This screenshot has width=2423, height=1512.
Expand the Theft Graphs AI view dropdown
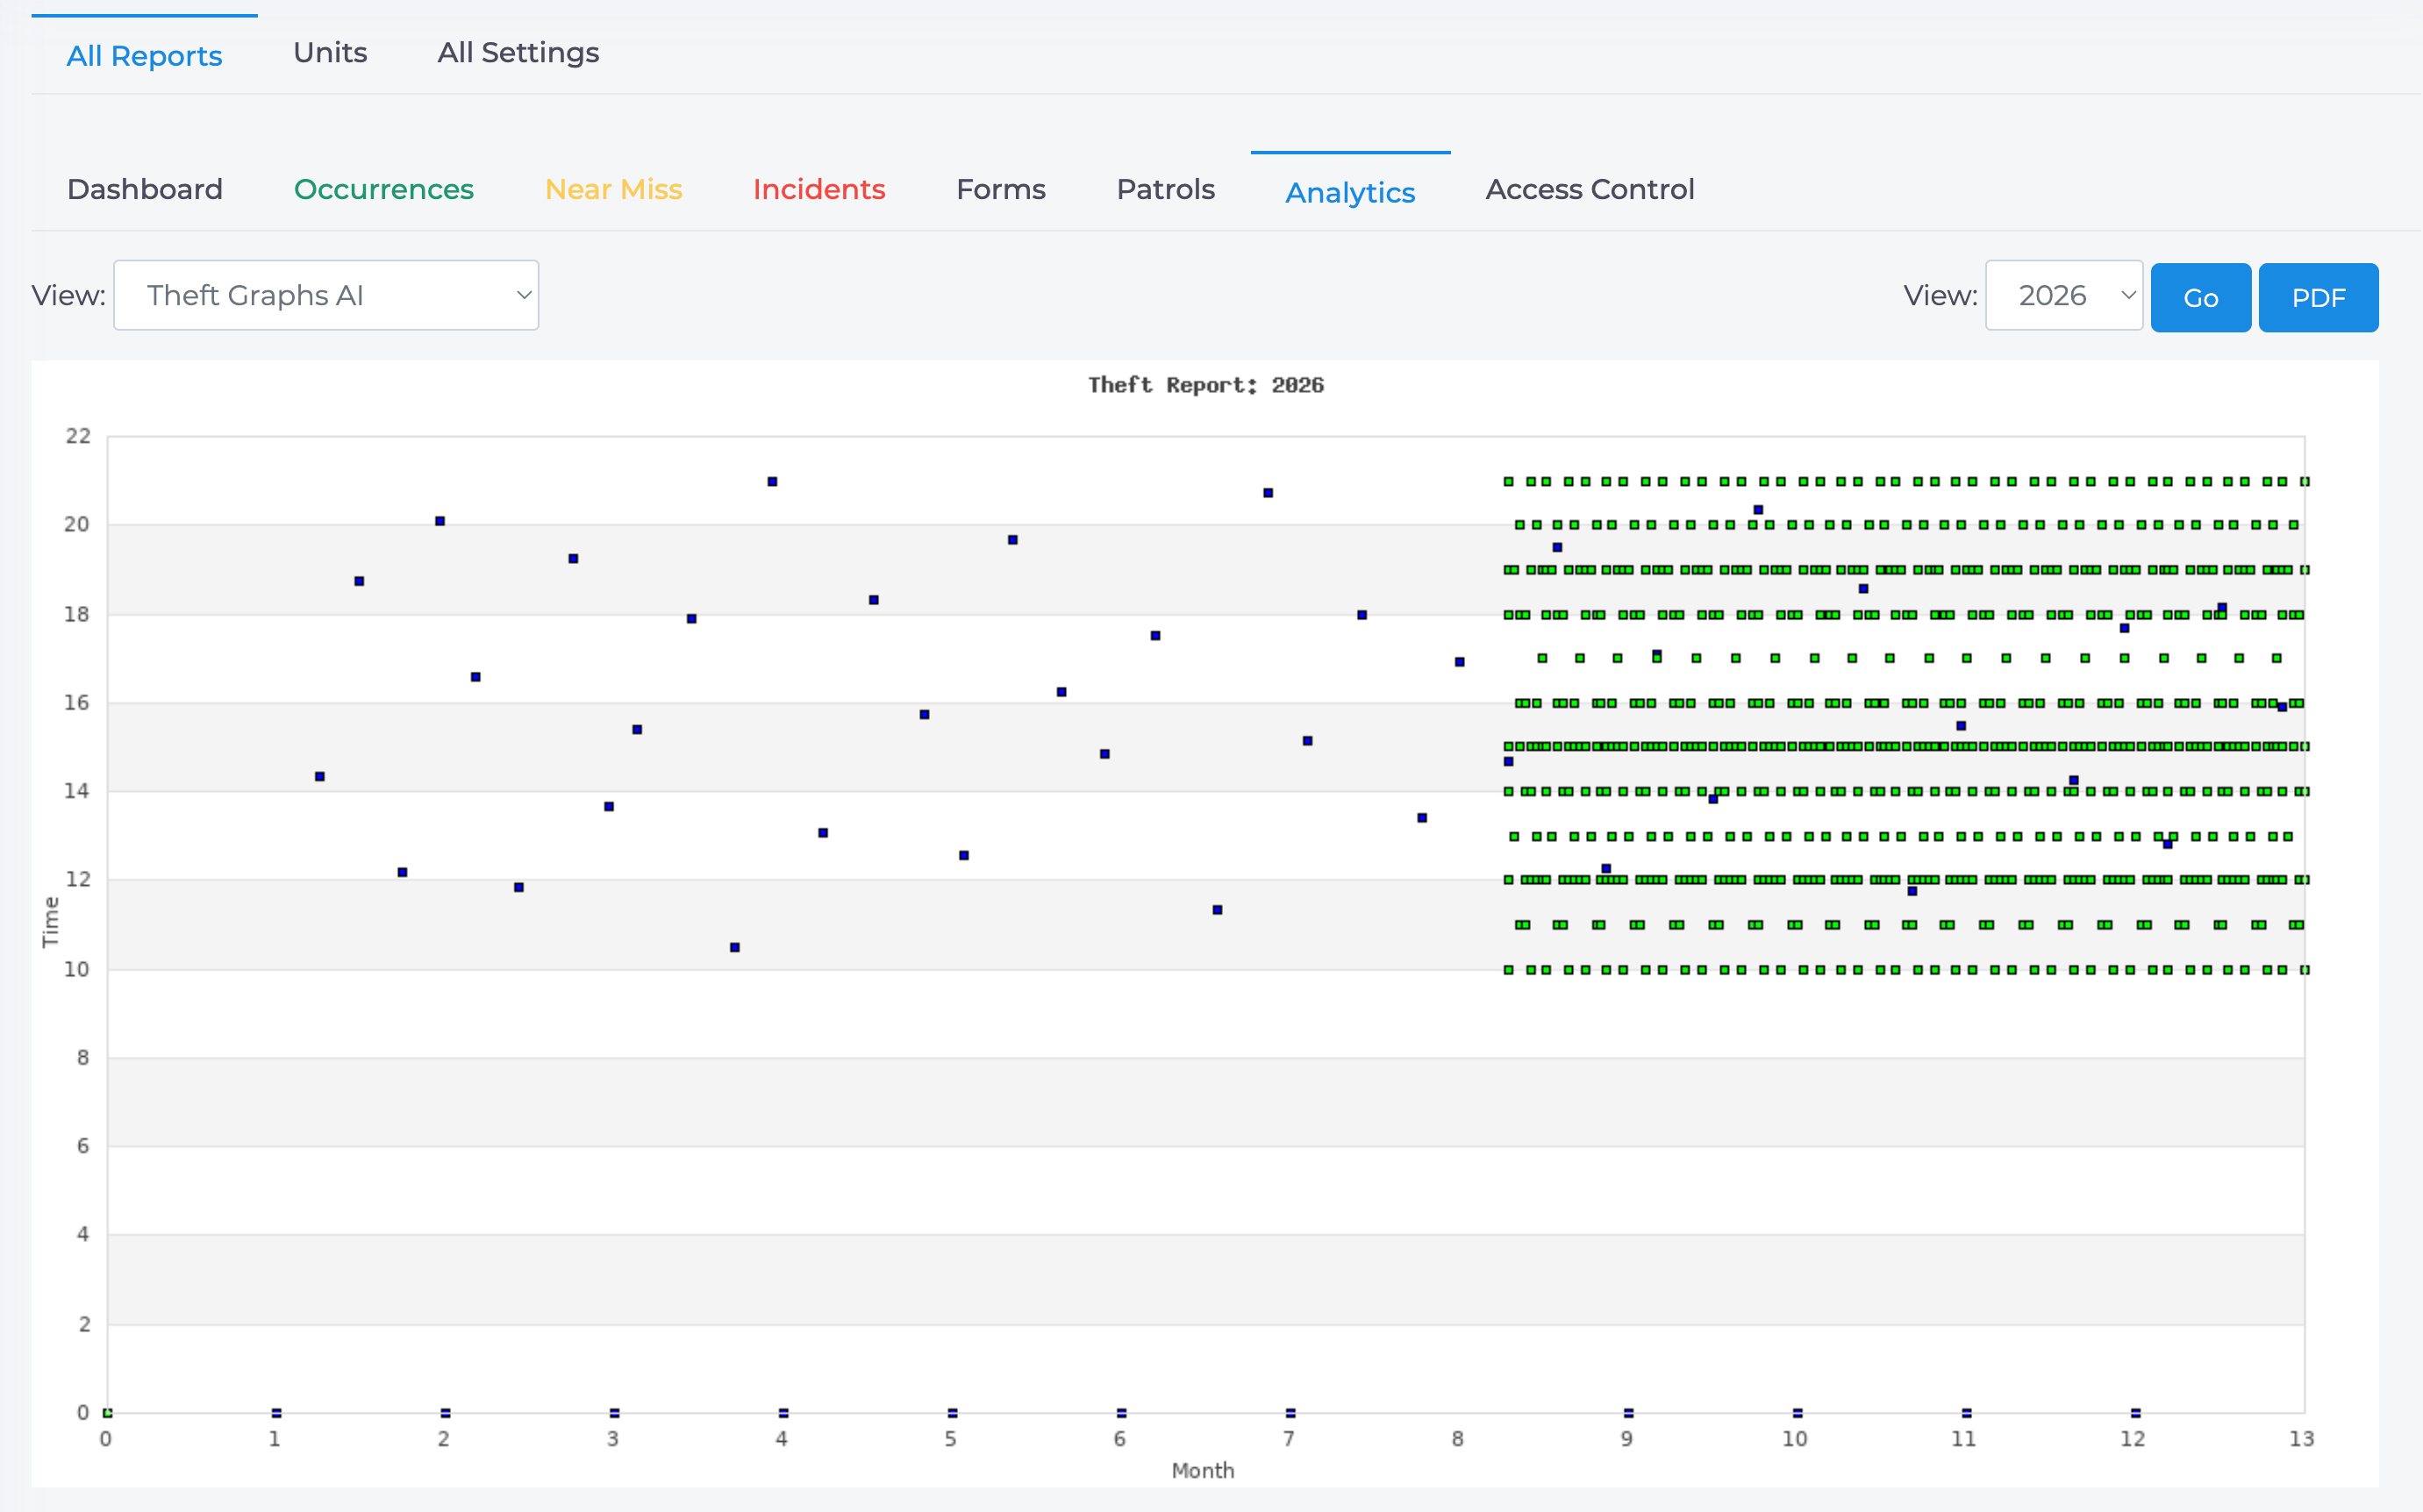click(x=326, y=295)
